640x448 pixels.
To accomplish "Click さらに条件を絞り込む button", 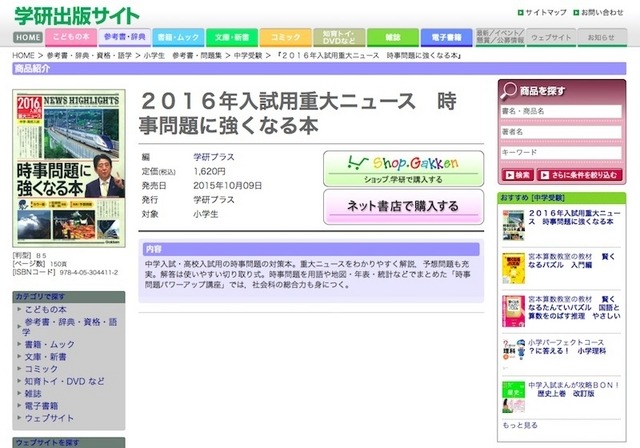I will pos(580,175).
